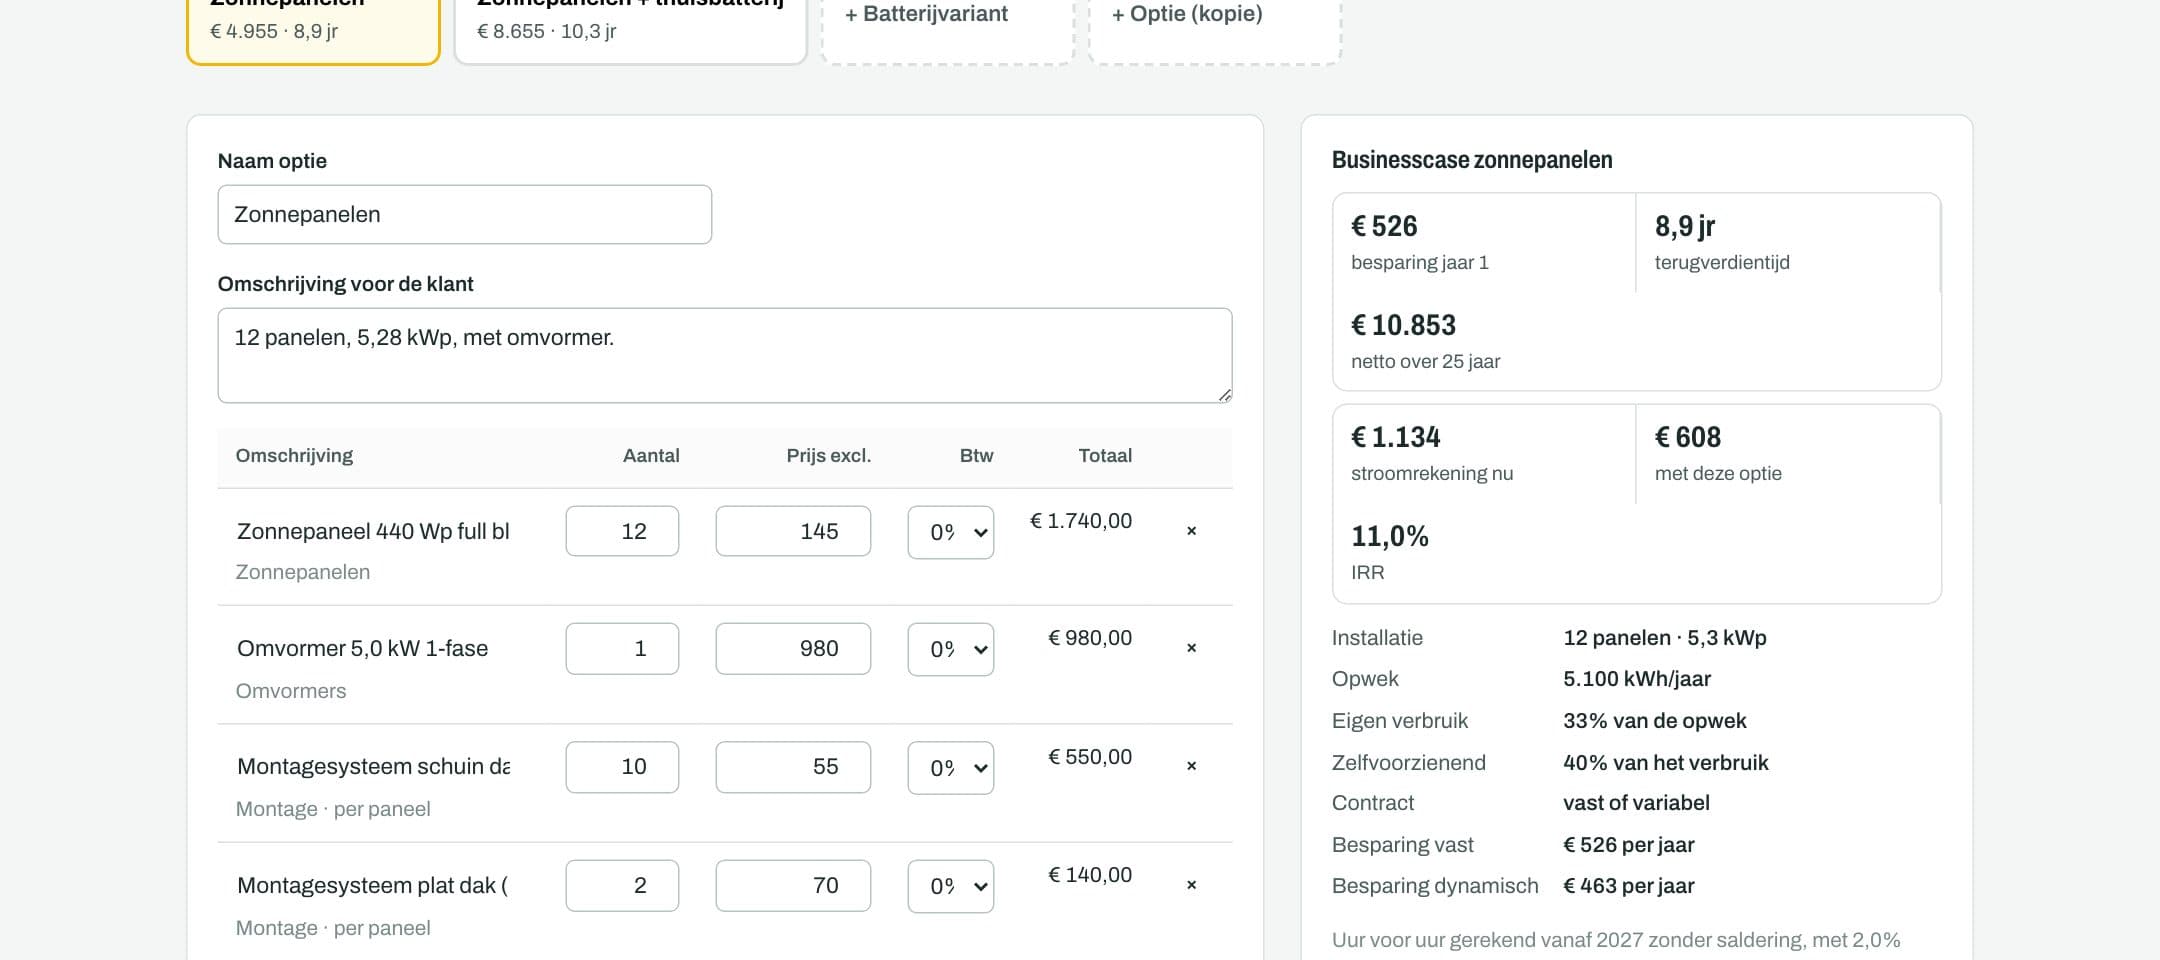2160x960 pixels.
Task: Edit Aantal for Omvormer 5,0 kW
Action: click(x=622, y=648)
